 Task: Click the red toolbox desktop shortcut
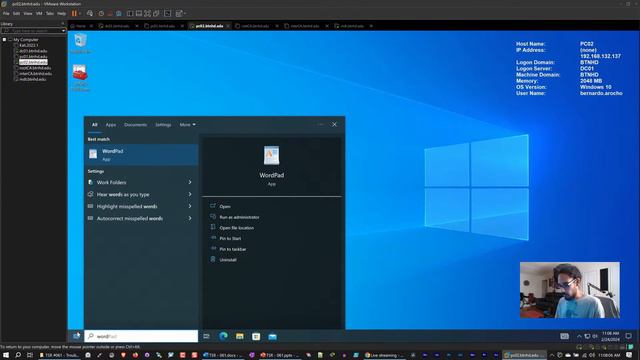[x=80, y=78]
